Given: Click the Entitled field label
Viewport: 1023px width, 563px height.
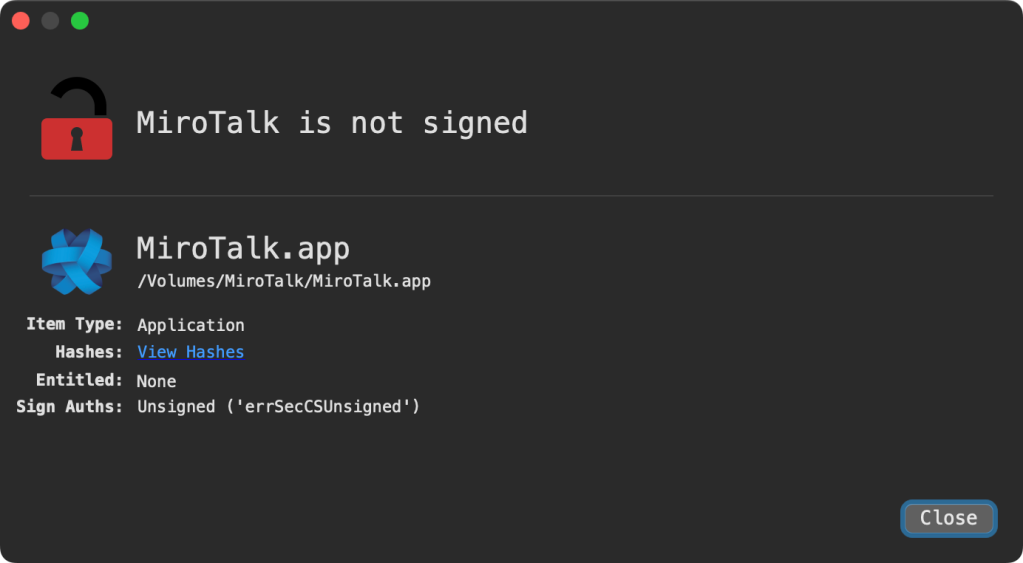Looking at the screenshot, I should tap(79, 380).
